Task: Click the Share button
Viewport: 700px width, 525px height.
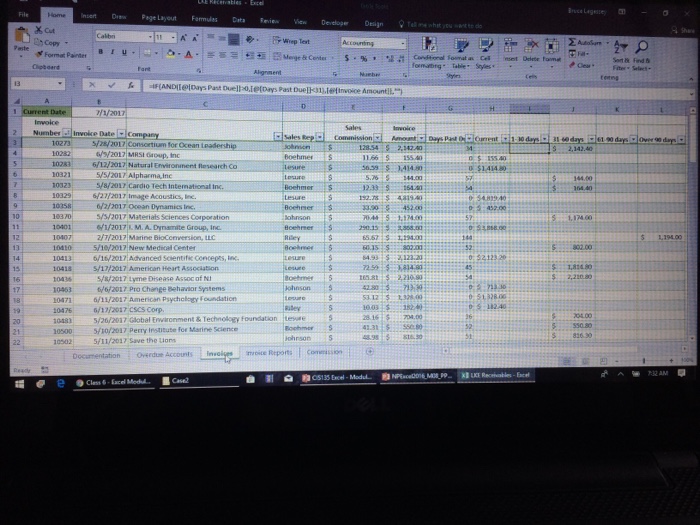Action: [683, 30]
